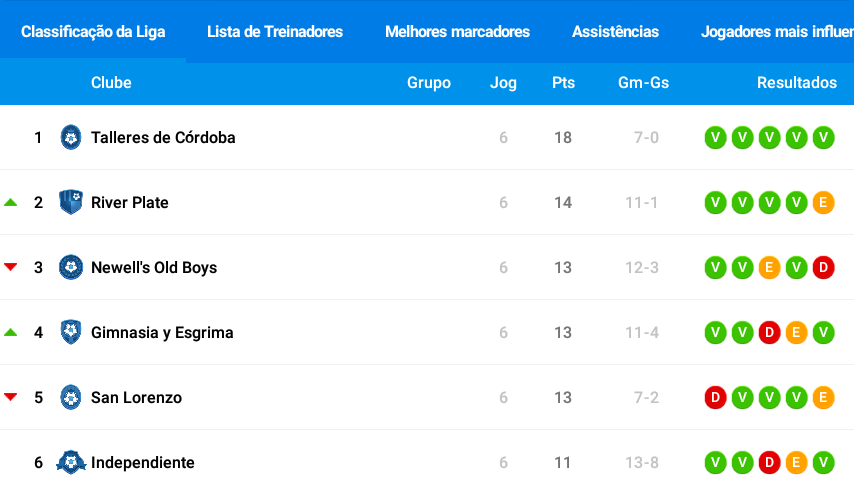This screenshot has width=854, height=480.
Task: Open the Independiente club name link
Action: point(143,463)
